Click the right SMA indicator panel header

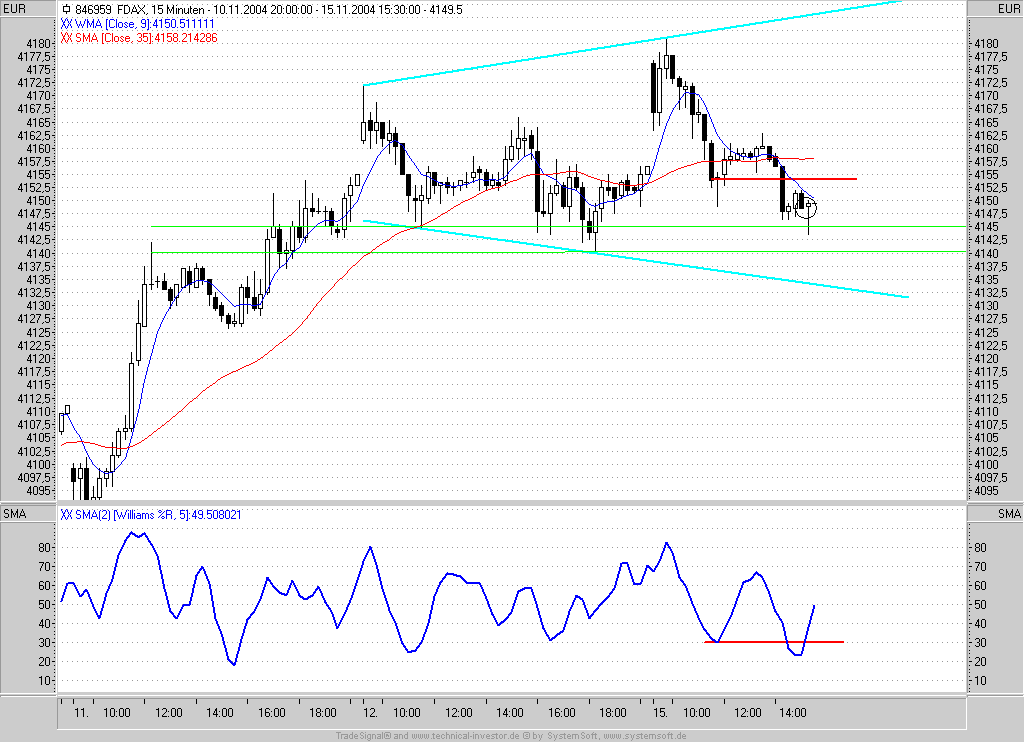pyautogui.click(x=1008, y=514)
